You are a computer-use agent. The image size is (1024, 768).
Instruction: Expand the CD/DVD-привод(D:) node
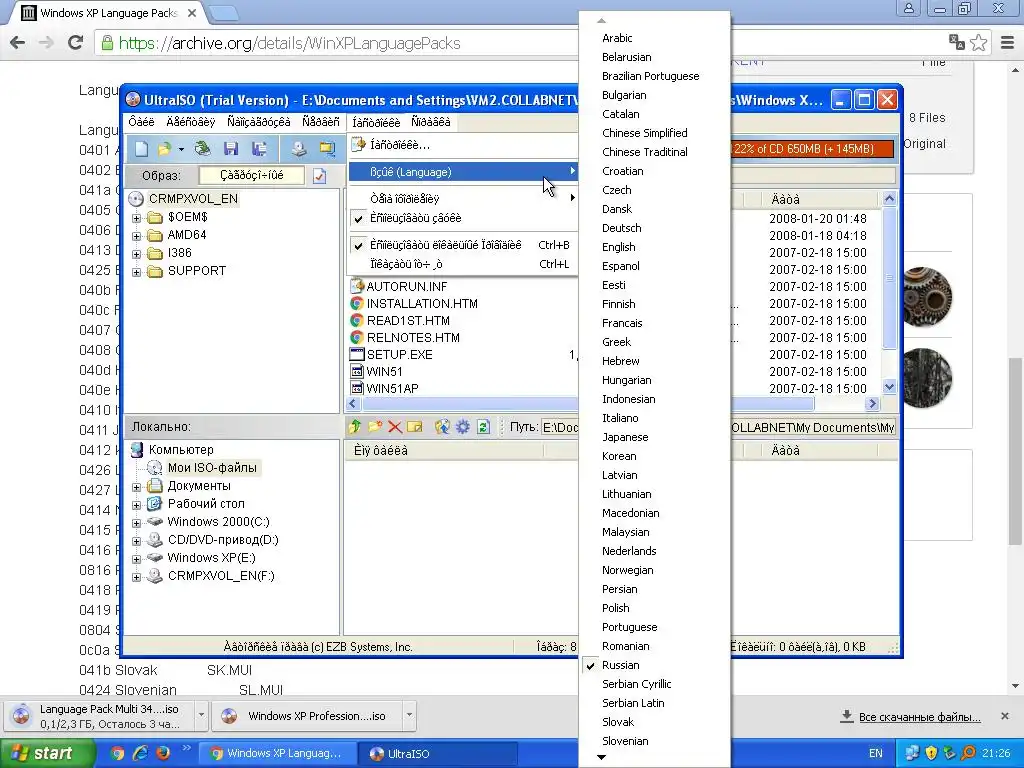(136, 541)
